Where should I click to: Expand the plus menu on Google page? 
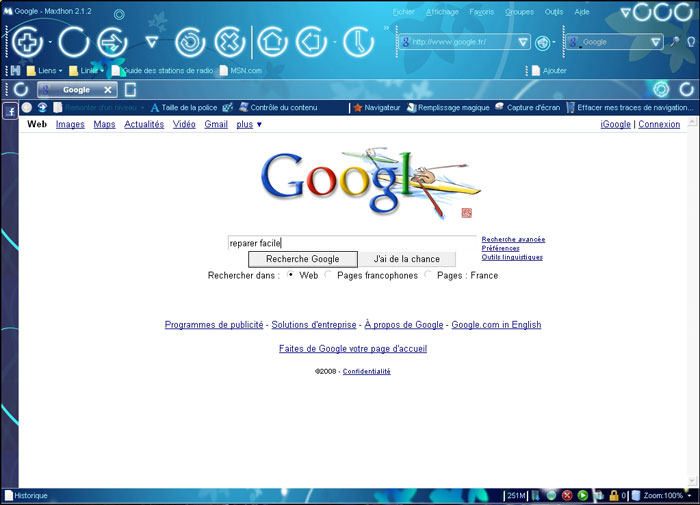click(x=249, y=125)
